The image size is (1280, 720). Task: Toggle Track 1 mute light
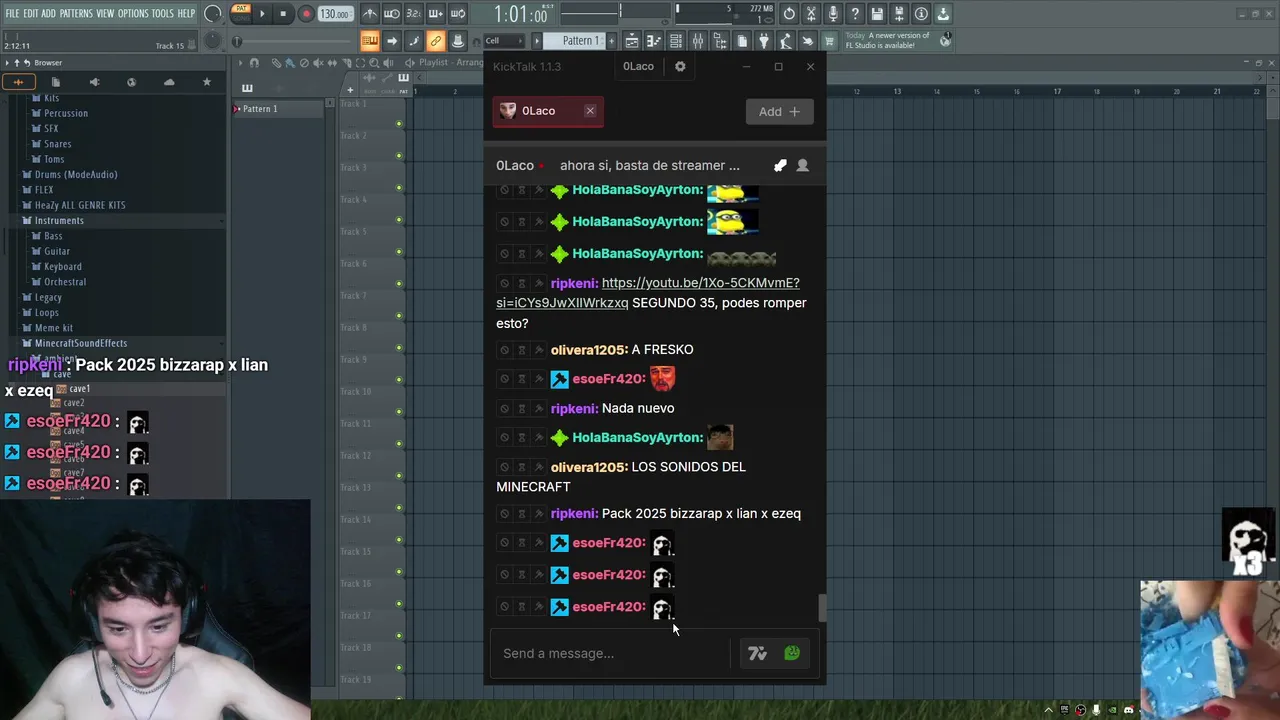[399, 124]
